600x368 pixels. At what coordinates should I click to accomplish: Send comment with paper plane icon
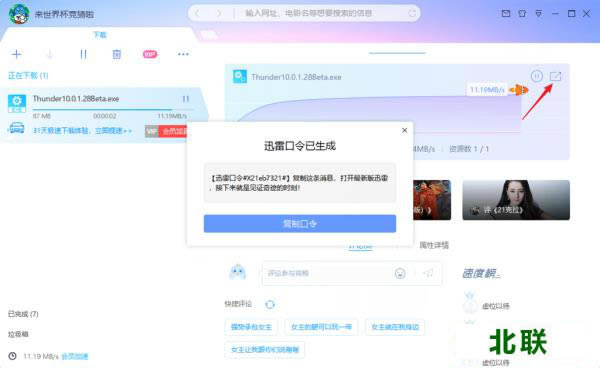[429, 273]
